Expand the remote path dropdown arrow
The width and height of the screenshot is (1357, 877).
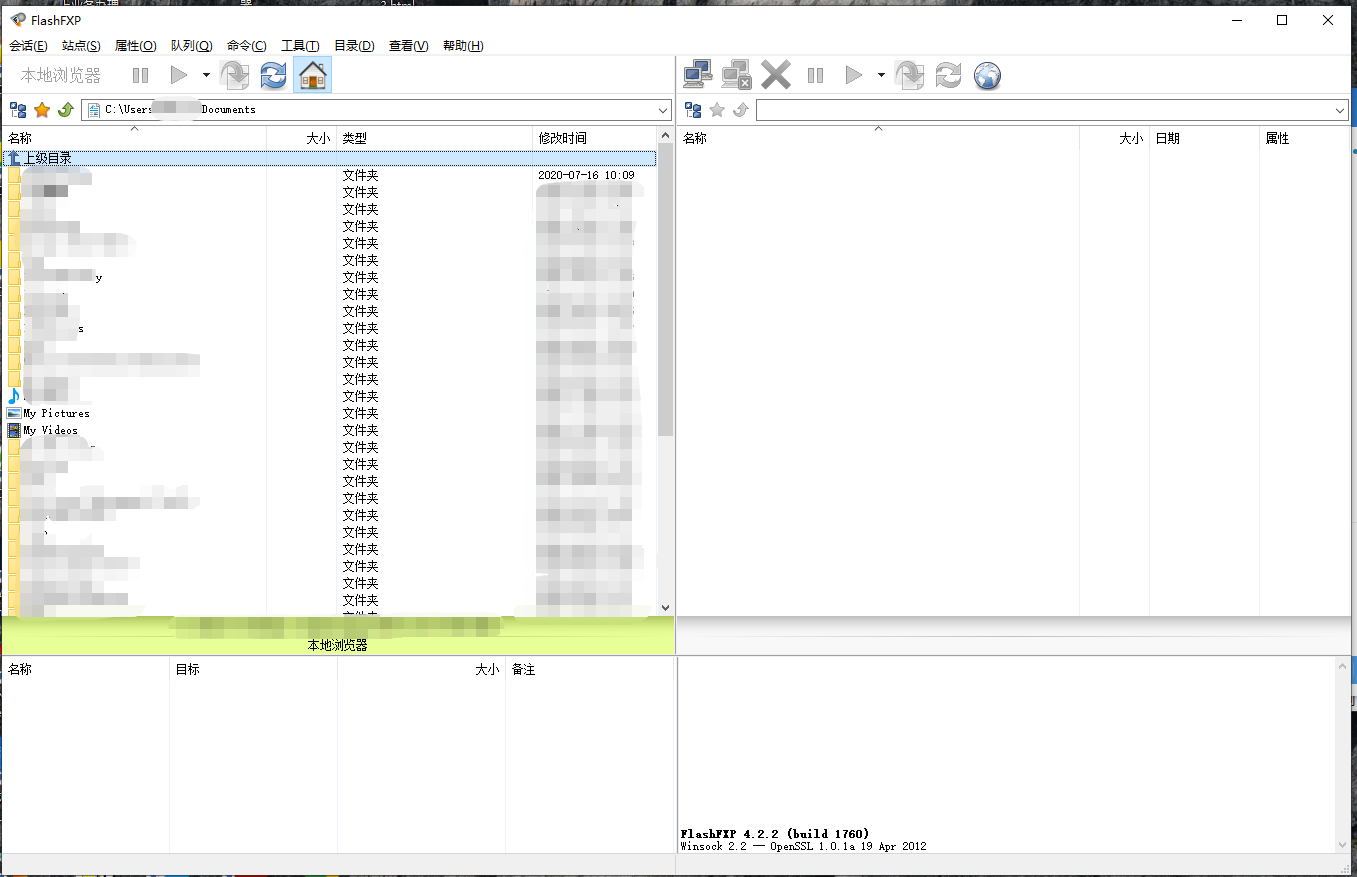(1340, 110)
